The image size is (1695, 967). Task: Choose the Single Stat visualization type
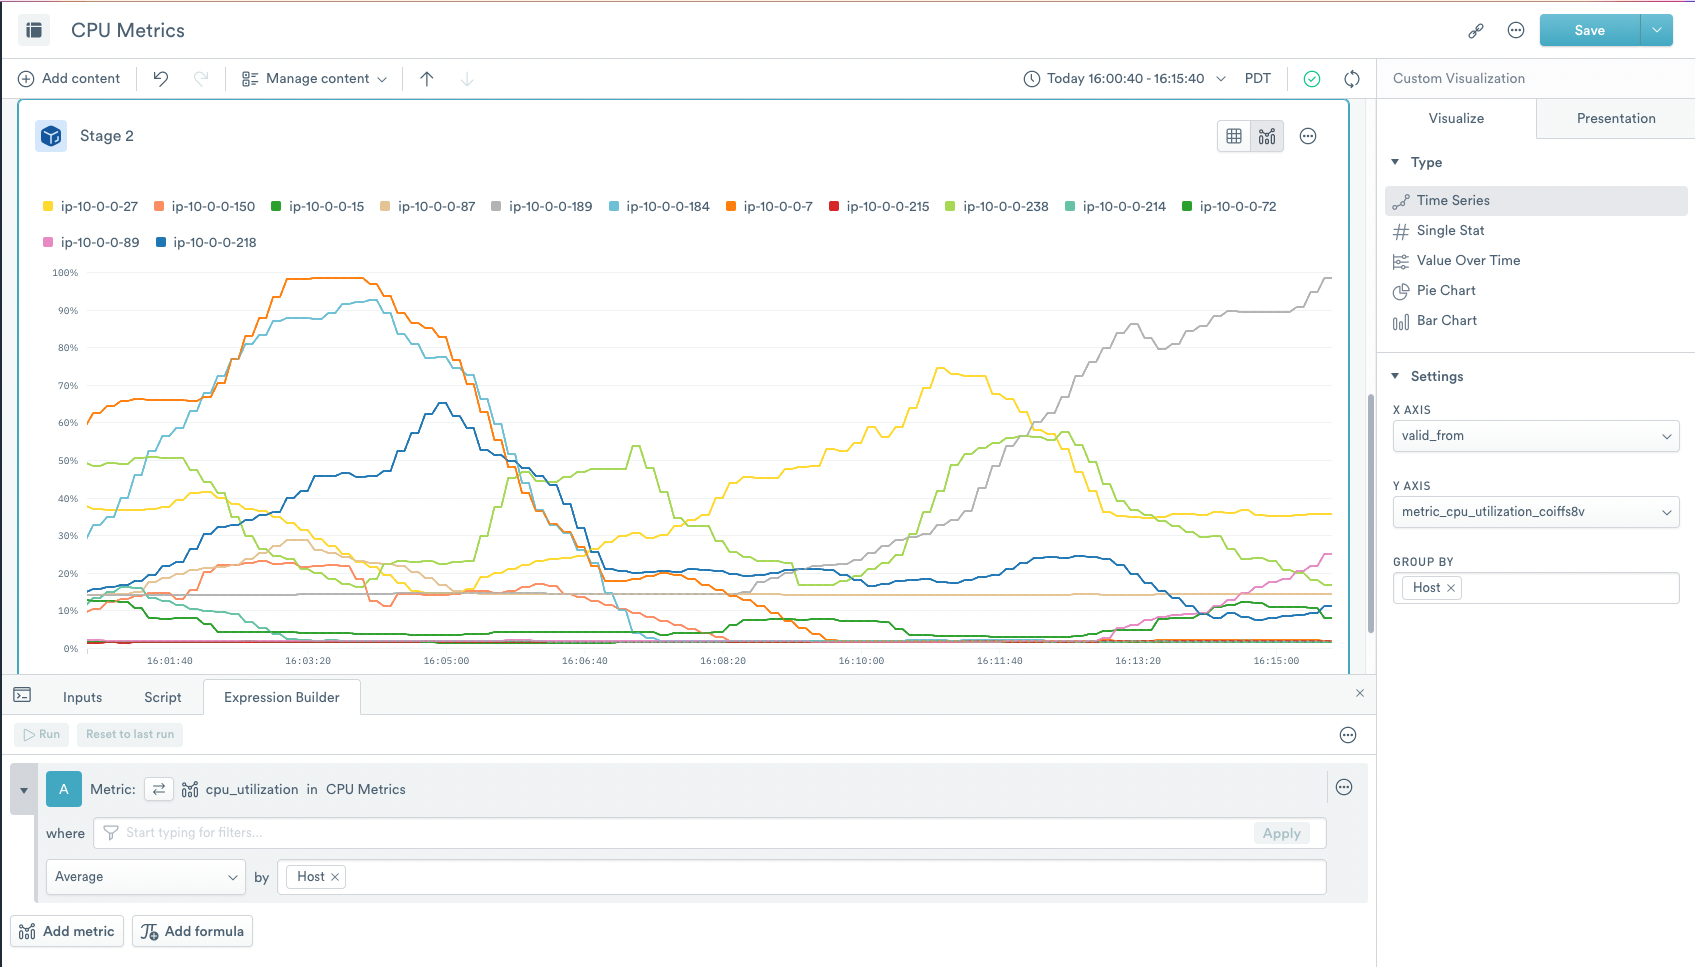coord(1536,230)
